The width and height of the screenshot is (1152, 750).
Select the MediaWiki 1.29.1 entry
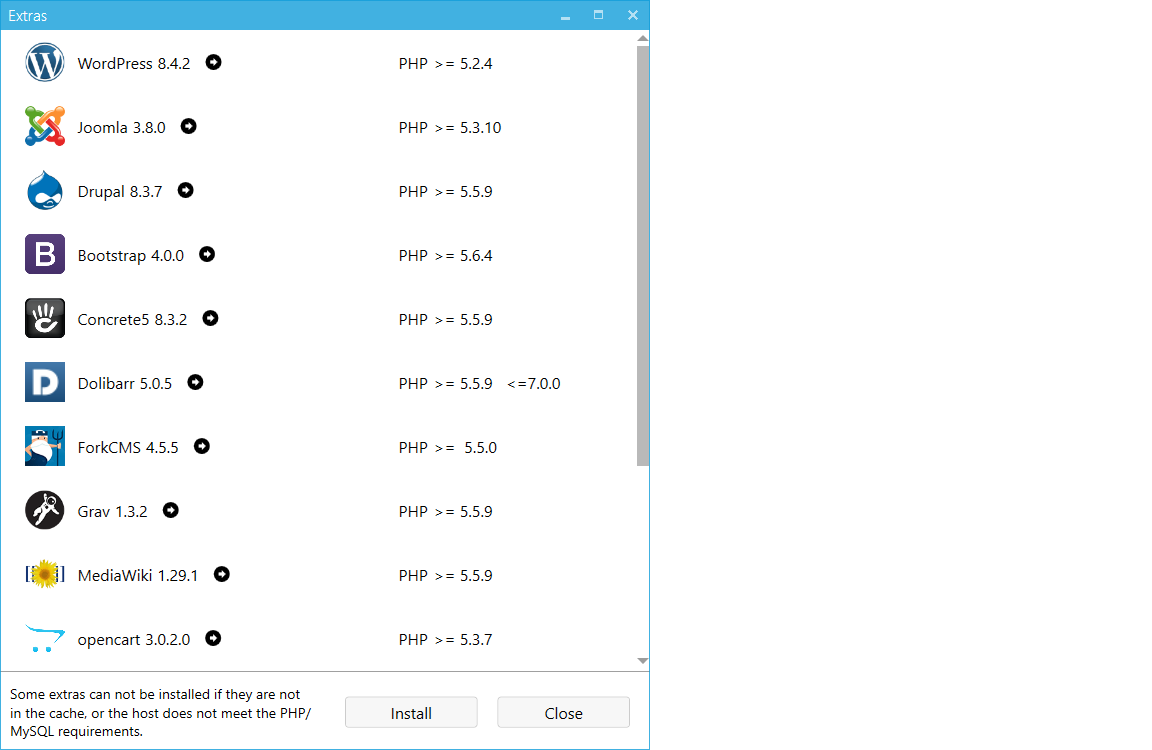click(x=138, y=575)
